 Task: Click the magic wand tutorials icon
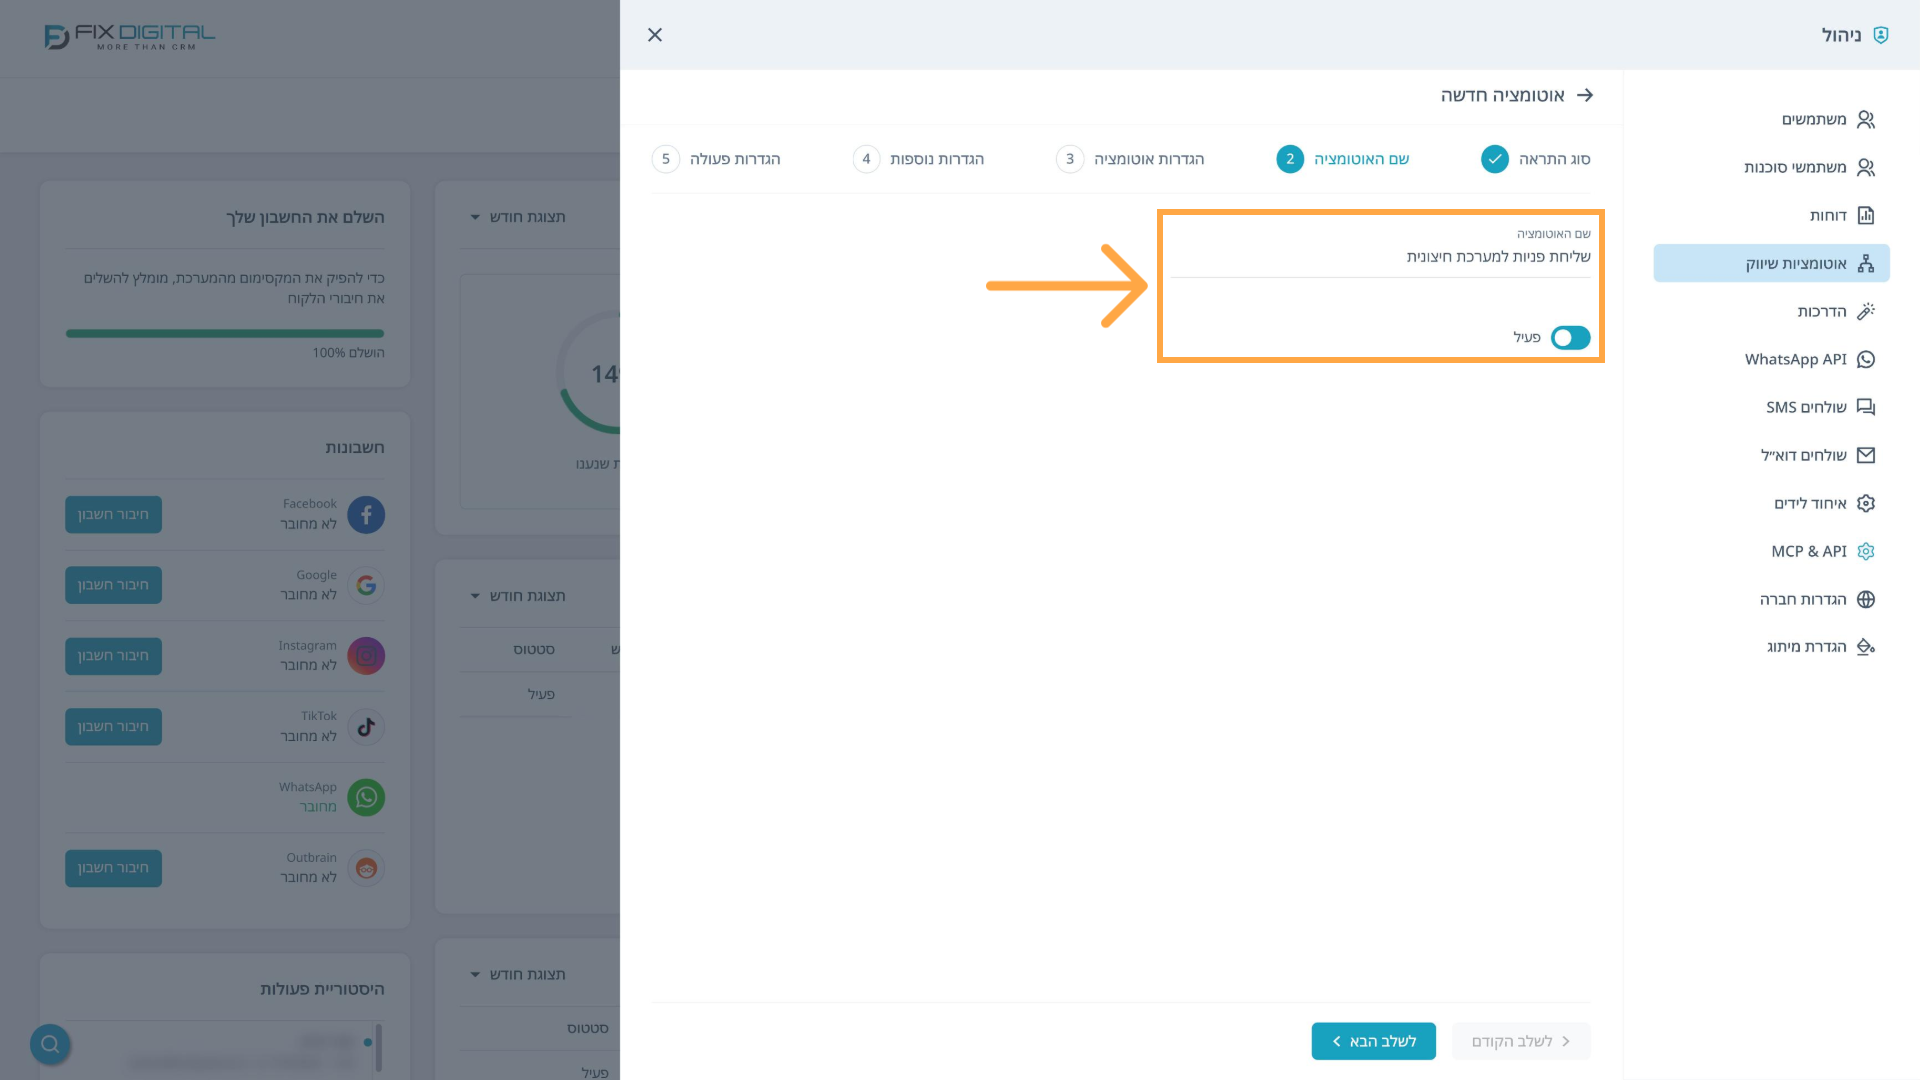point(1866,312)
